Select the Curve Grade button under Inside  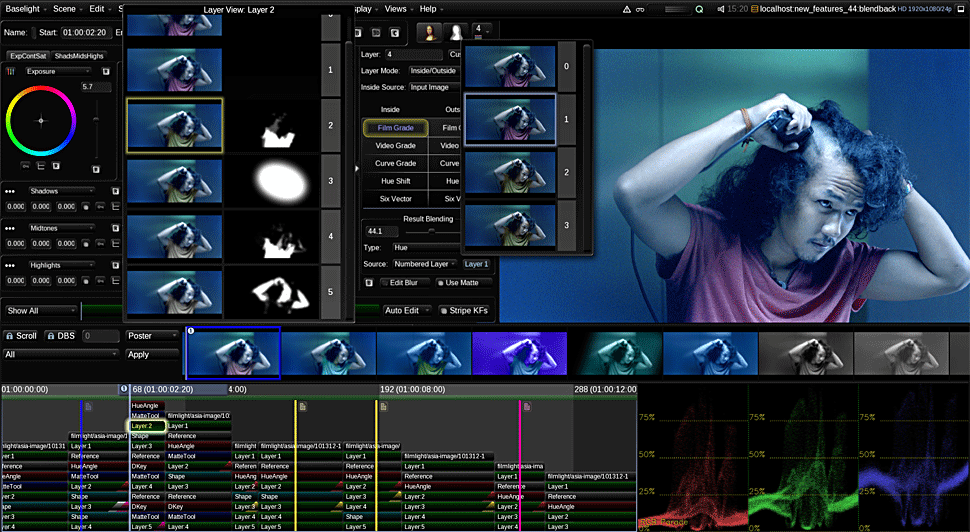(394, 163)
